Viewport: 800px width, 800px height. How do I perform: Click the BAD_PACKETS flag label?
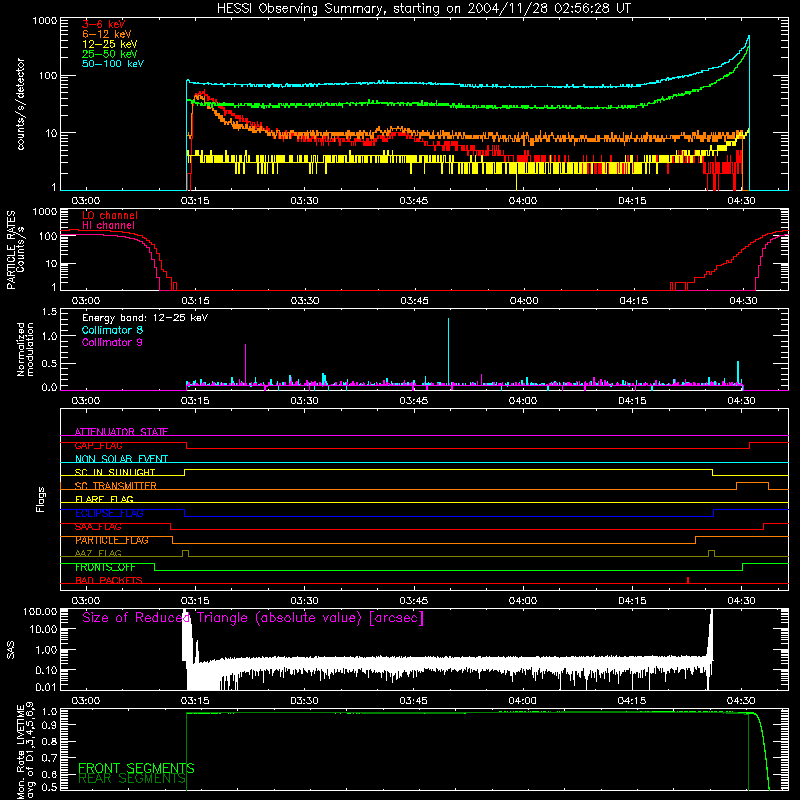109,581
